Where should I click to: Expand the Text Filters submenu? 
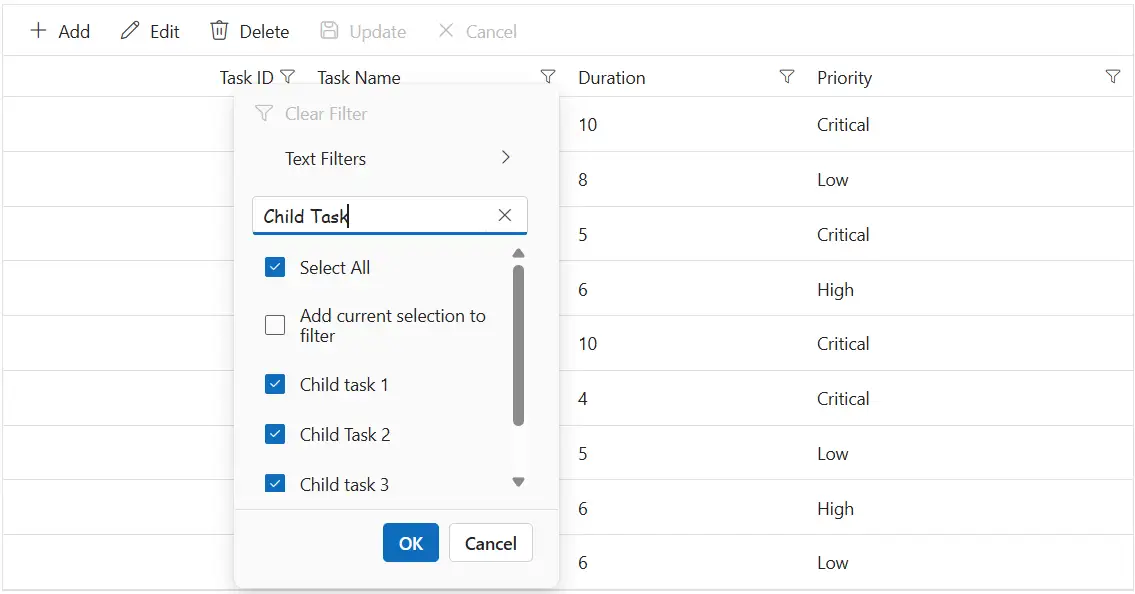pos(396,158)
